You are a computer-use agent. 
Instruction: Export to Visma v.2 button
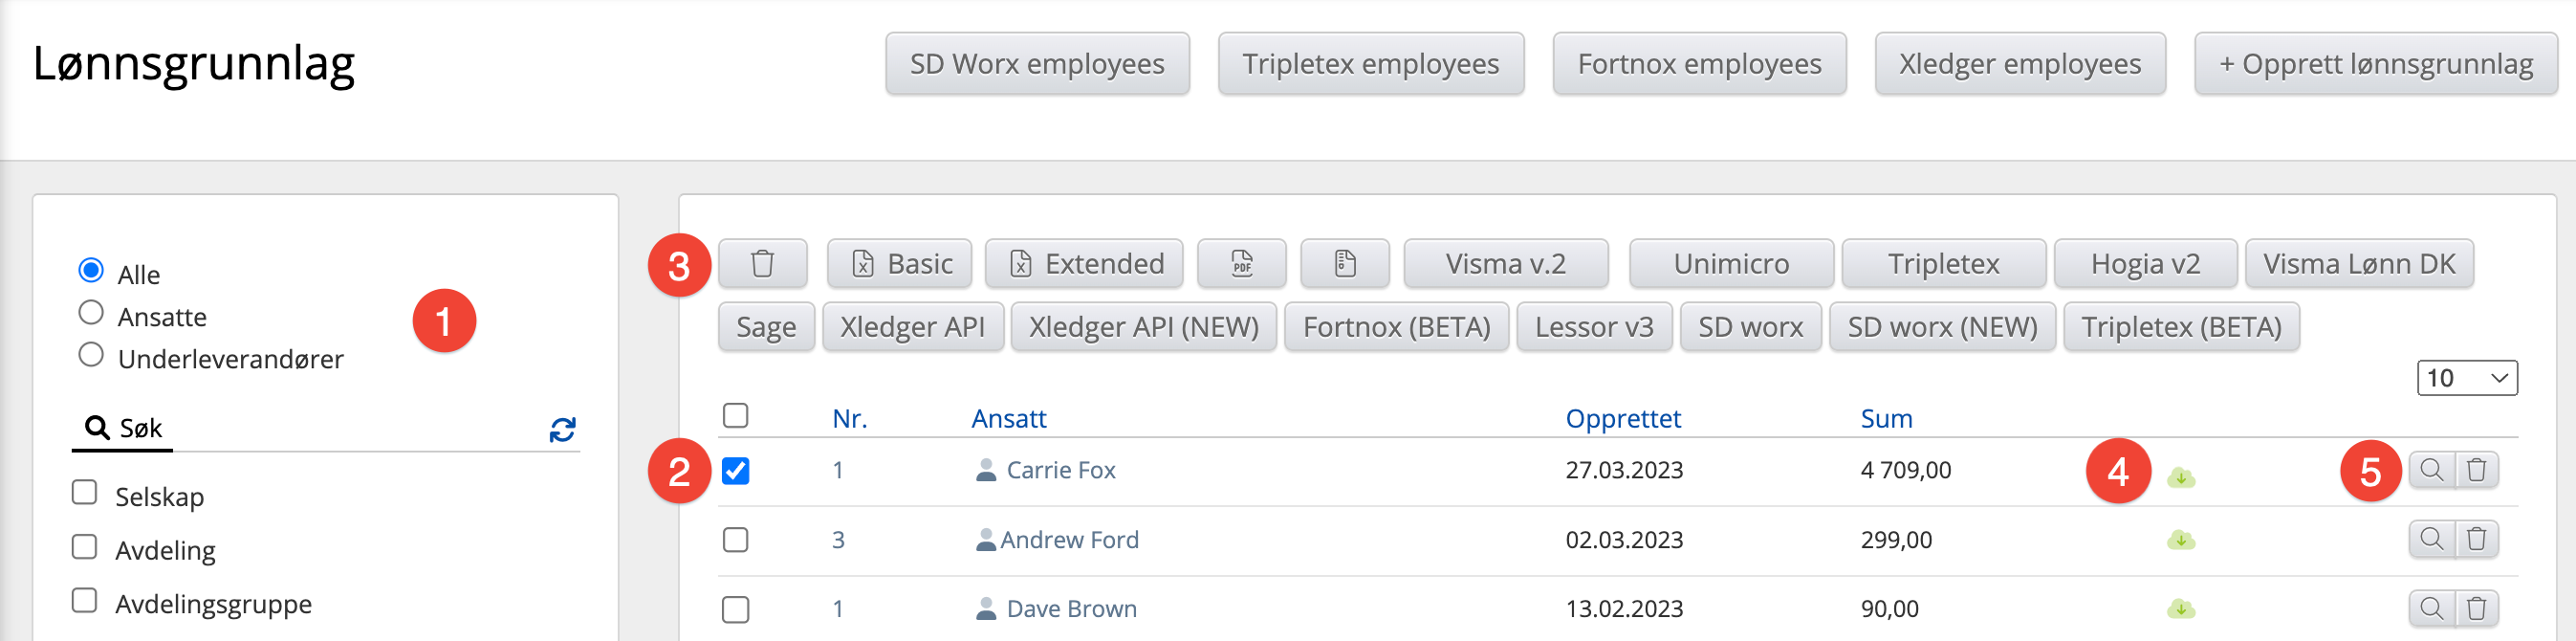tap(1505, 264)
